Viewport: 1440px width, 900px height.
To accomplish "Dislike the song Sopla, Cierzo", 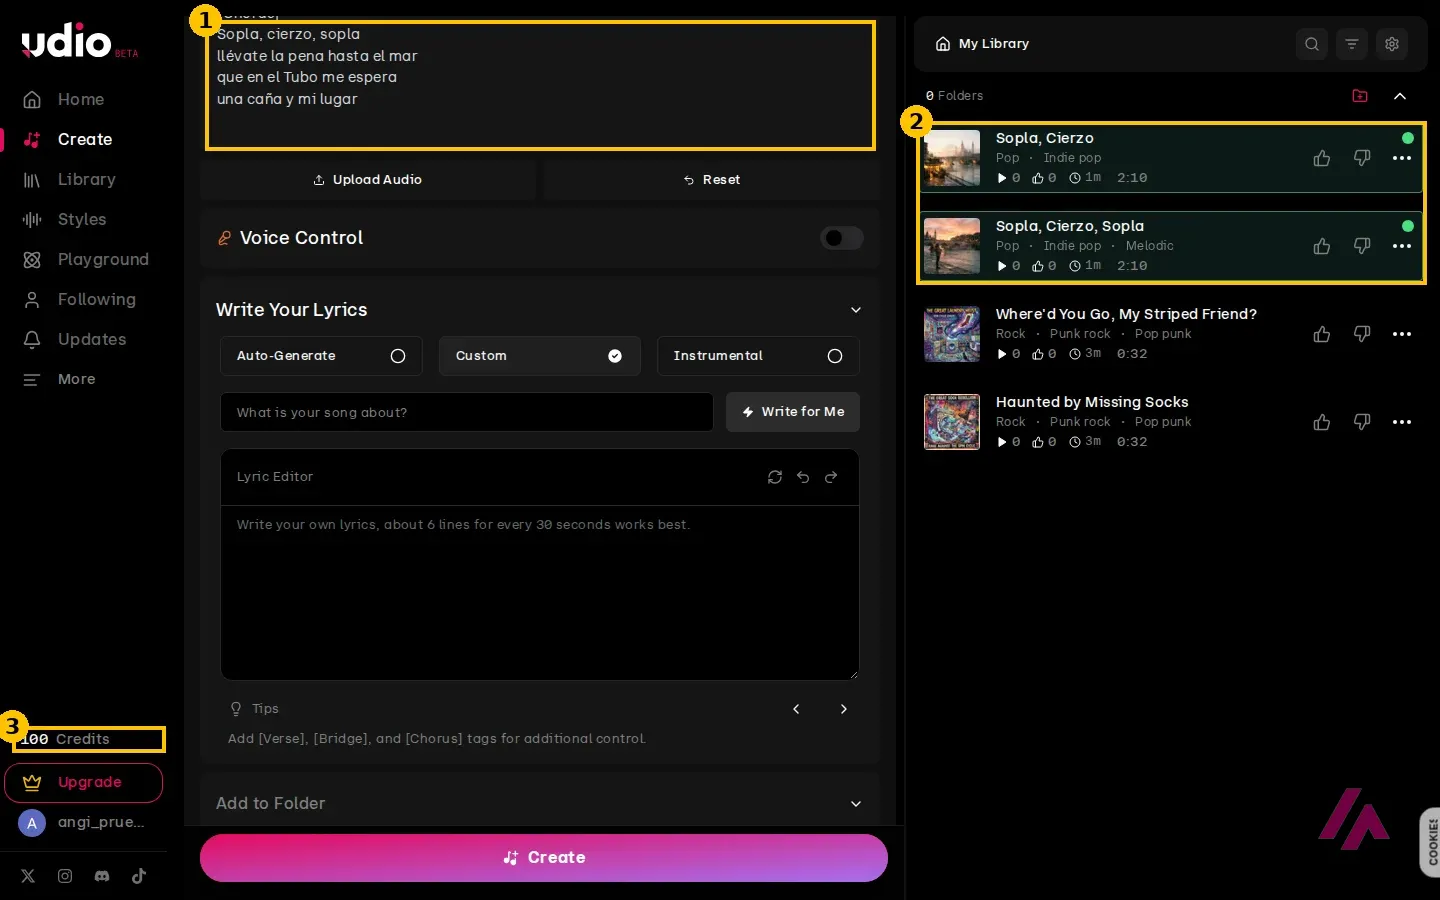I will (x=1362, y=158).
